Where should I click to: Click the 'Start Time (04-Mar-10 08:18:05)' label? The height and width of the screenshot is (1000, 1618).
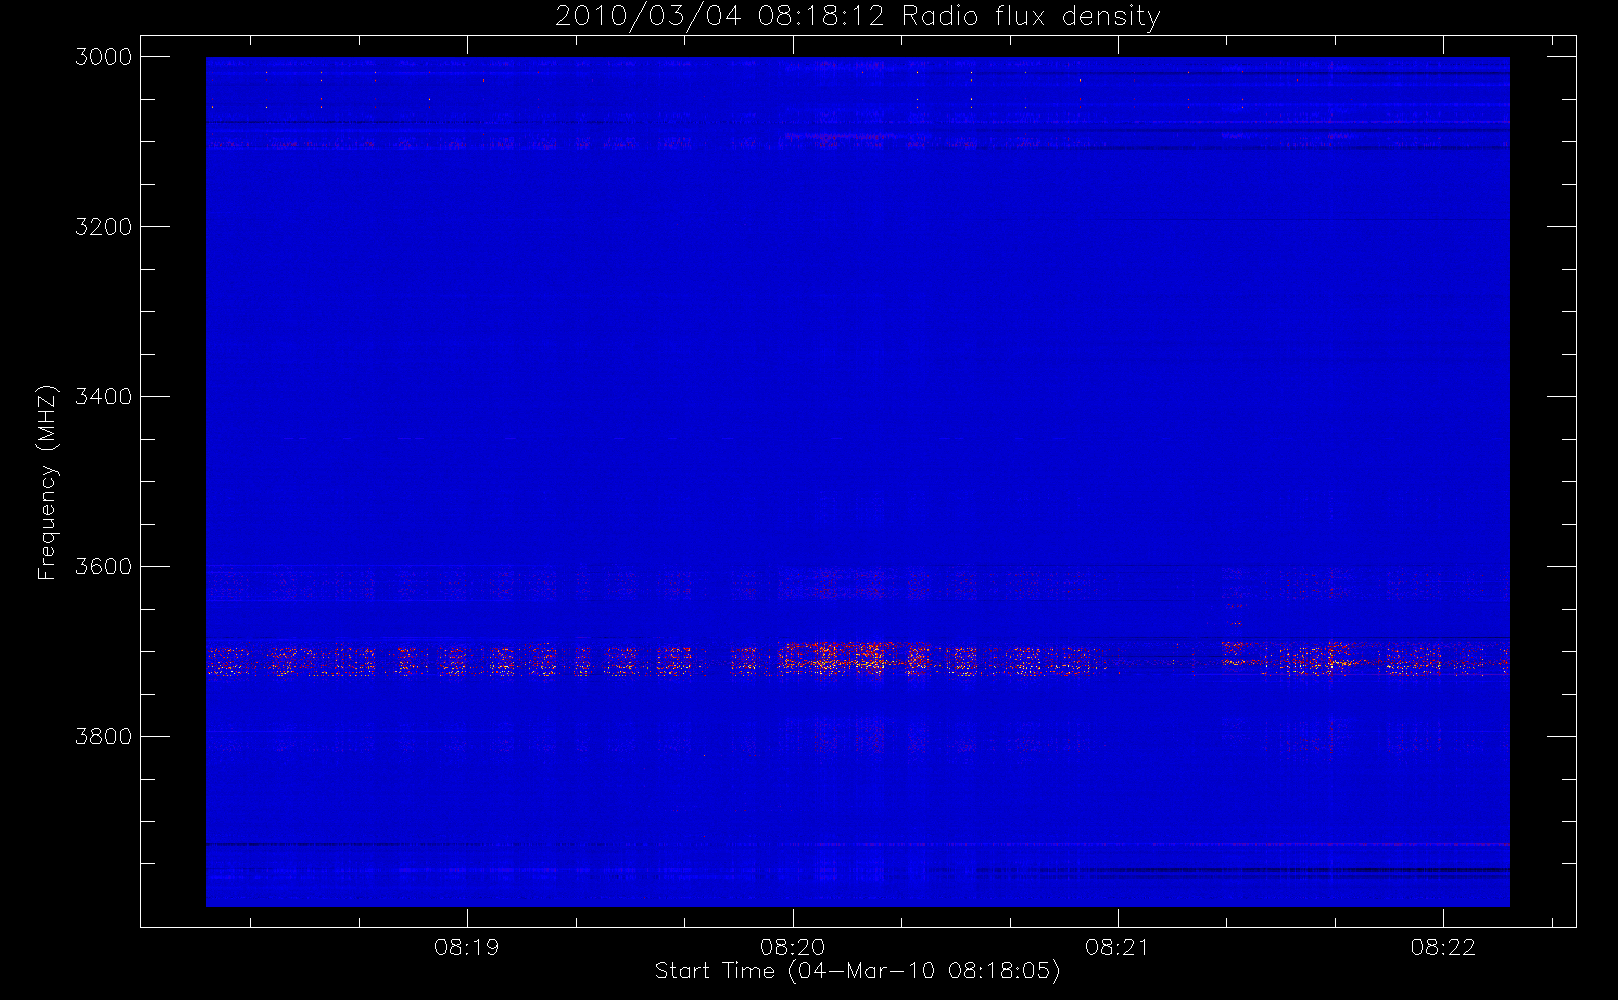point(857,971)
